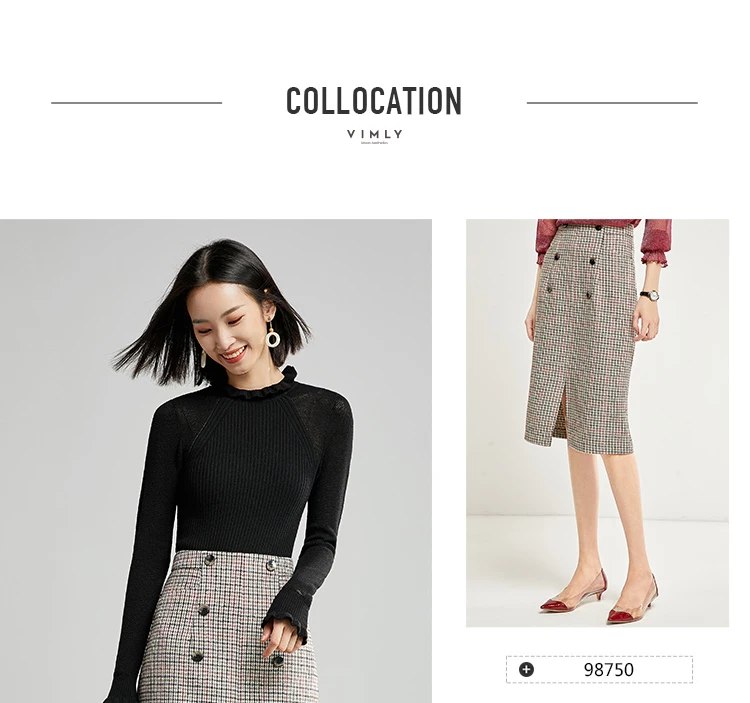Click the VIMLY brand logo
Screen dimensions: 750x703
tap(375, 134)
